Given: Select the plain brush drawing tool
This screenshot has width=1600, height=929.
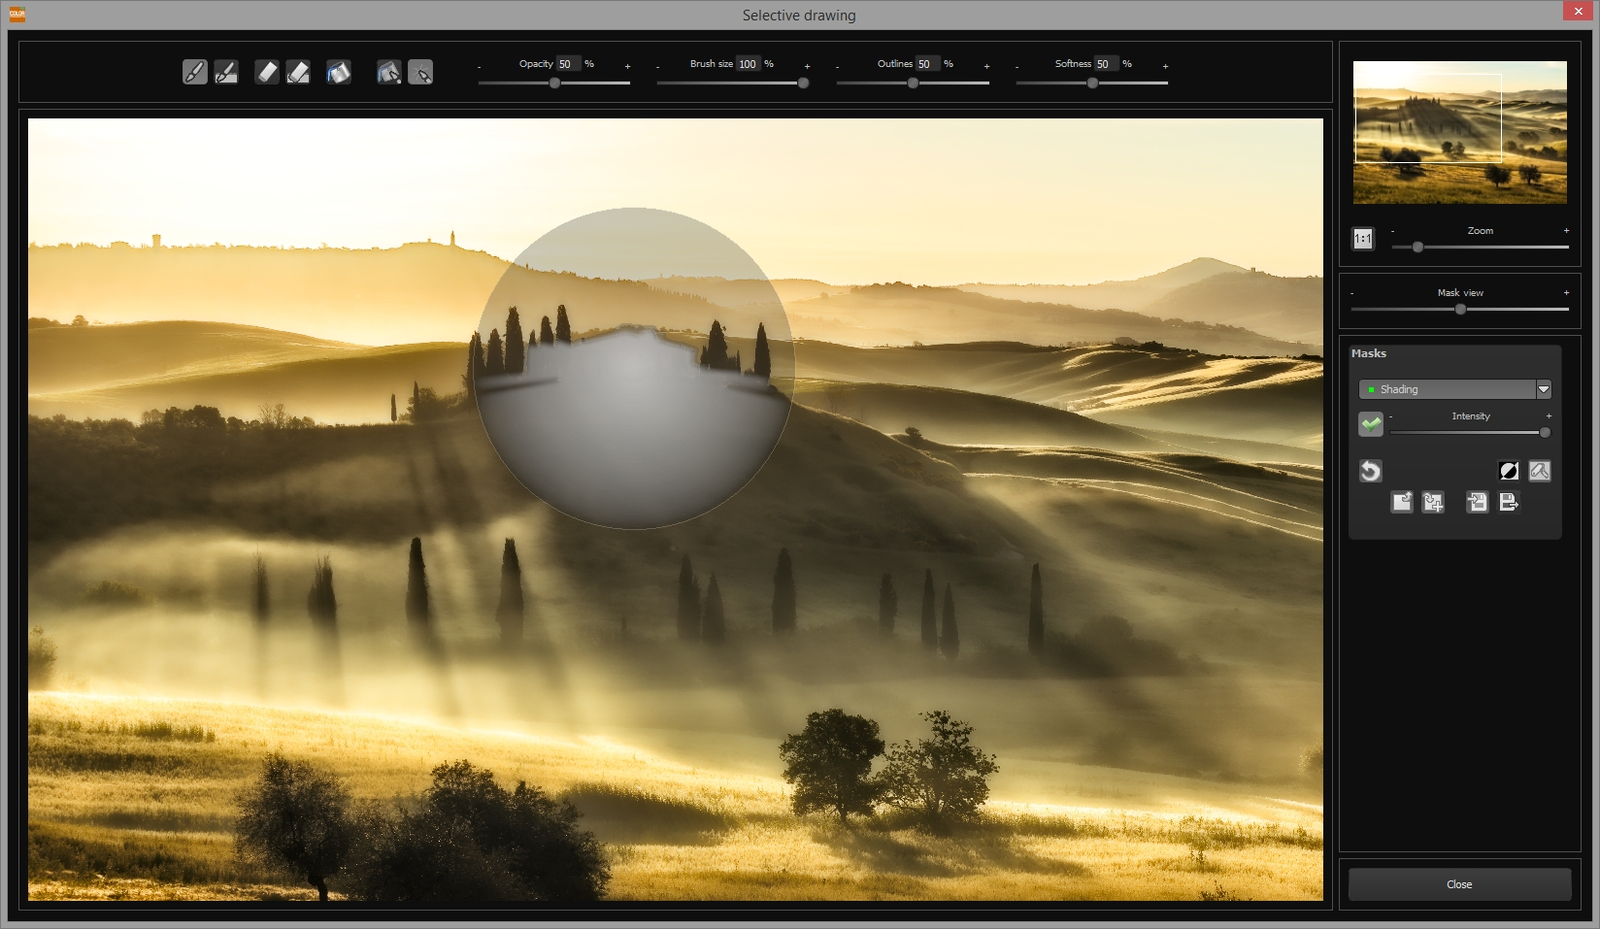Looking at the screenshot, I should (x=195, y=72).
